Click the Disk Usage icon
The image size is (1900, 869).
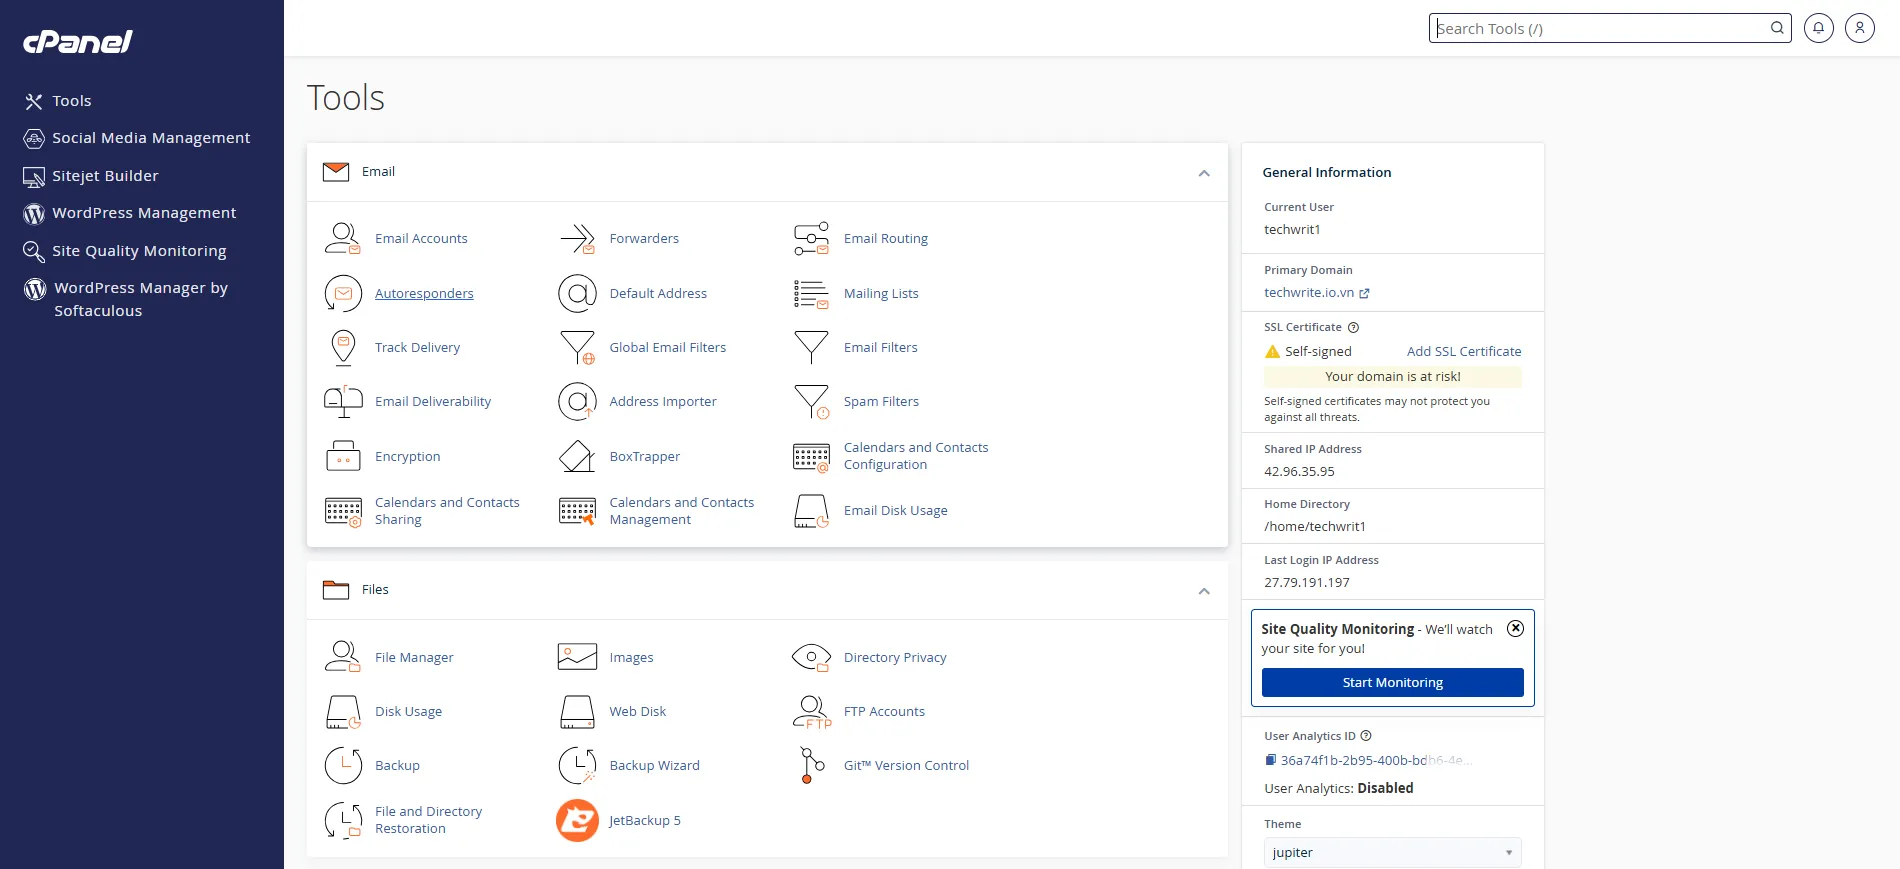(343, 711)
